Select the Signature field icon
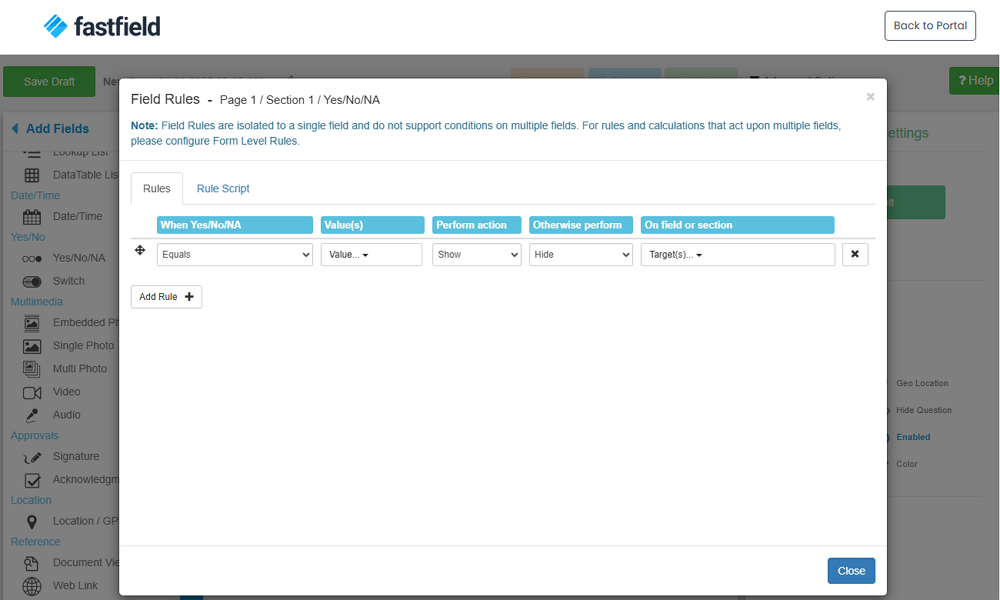Image resolution: width=1000 pixels, height=600 pixels. pos(32,457)
